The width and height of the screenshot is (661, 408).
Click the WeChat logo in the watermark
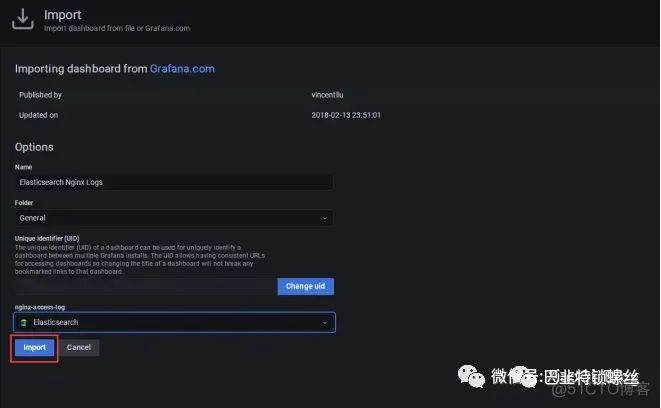(468, 377)
